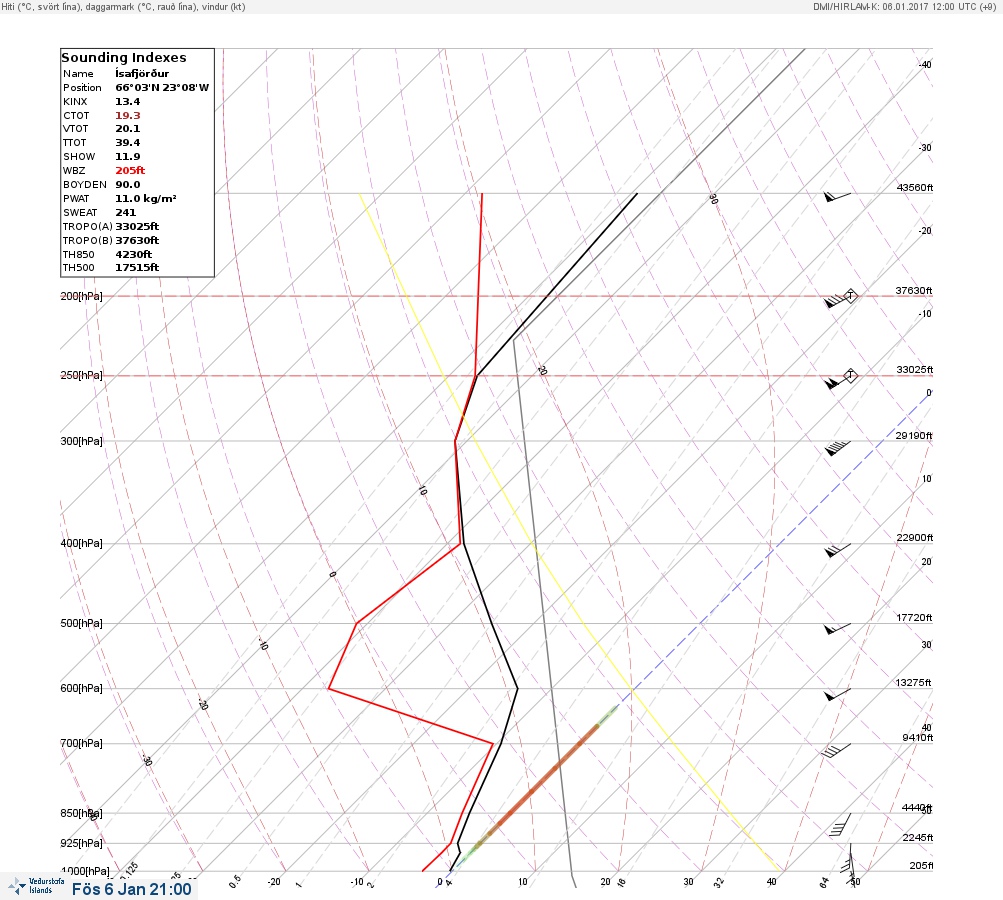Click the chart legend title 'Hiti (°C, svört lína)...'
Viewport: 1003px width, 900px height.
coord(123,6)
